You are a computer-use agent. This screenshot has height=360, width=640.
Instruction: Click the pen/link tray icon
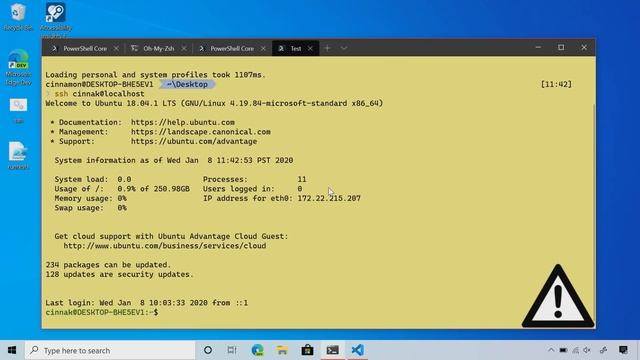[603, 350]
